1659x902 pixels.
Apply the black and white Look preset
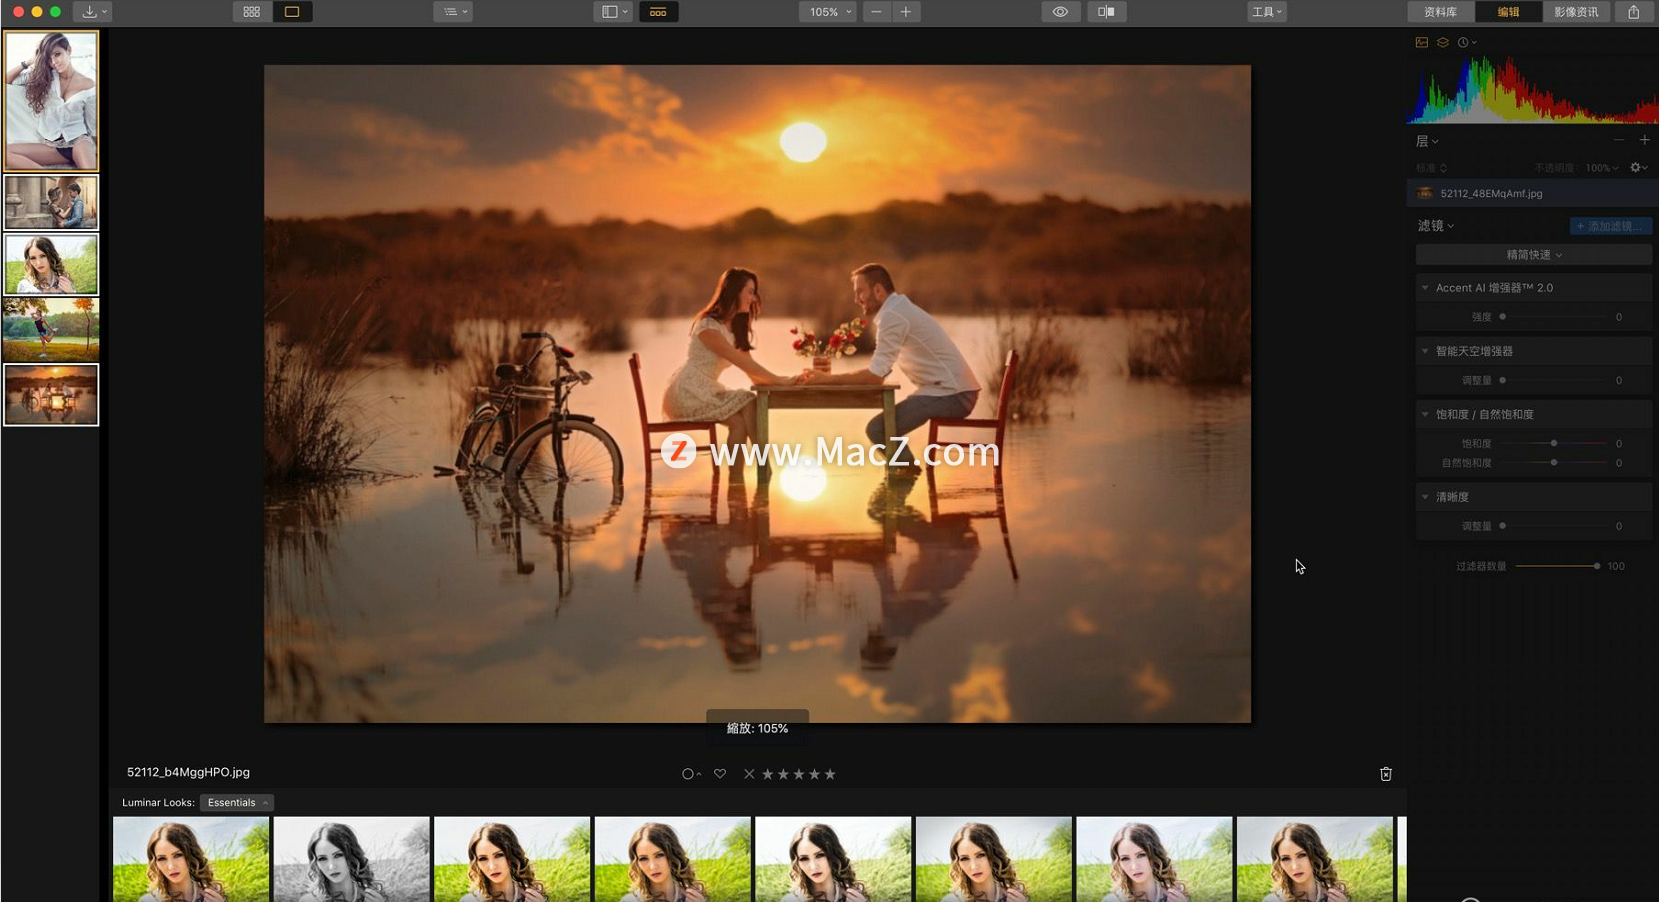tap(351, 859)
